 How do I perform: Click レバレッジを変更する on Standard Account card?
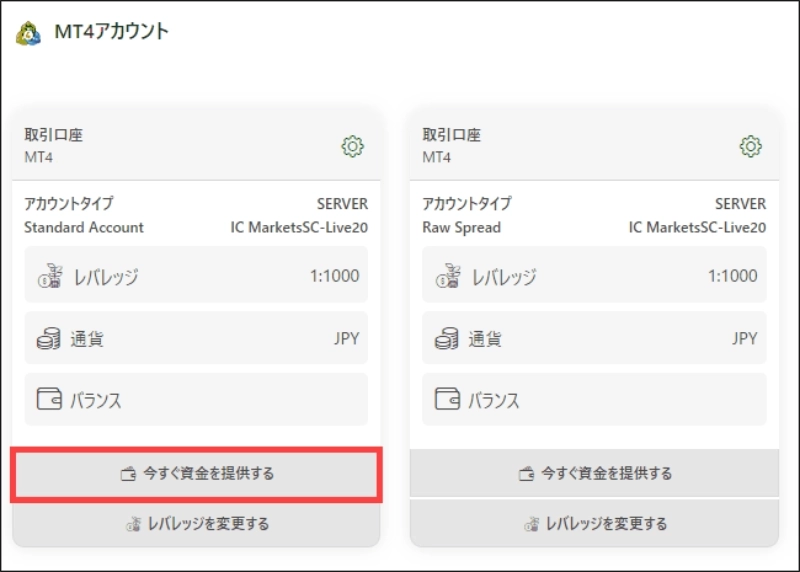tap(196, 523)
